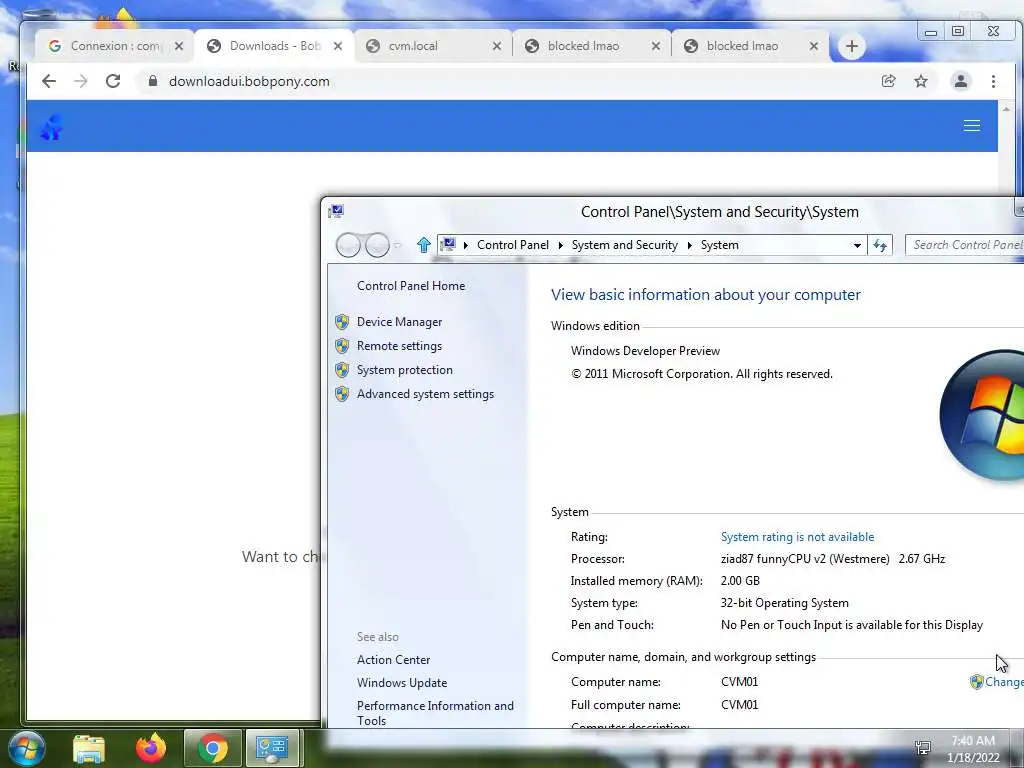Image resolution: width=1024 pixels, height=768 pixels.
Task: Open the Windows Start orb
Action: pos(26,748)
